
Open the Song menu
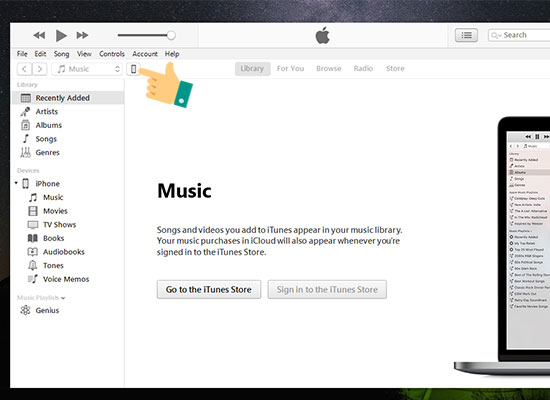pyautogui.click(x=61, y=54)
